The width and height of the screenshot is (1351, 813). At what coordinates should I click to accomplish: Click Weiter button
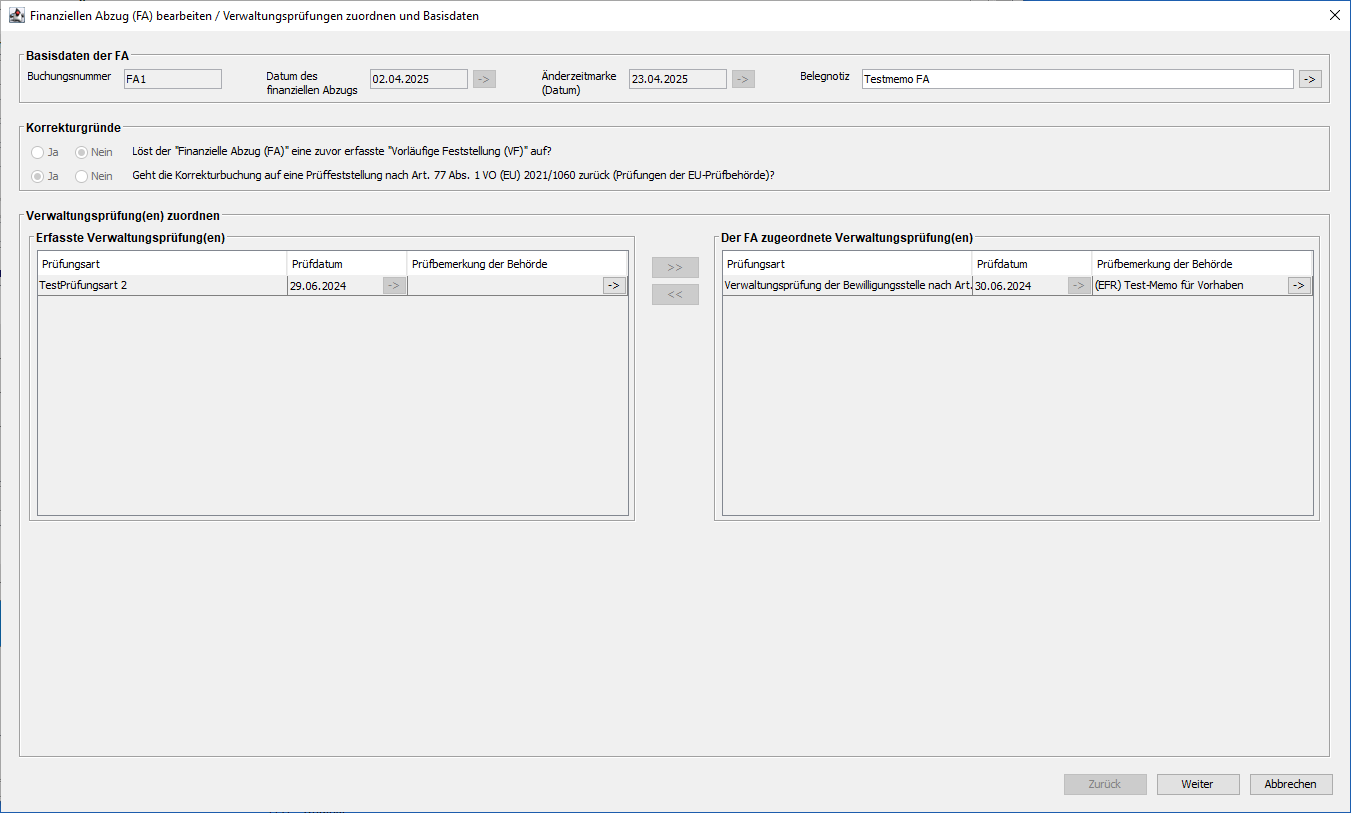pos(1197,784)
